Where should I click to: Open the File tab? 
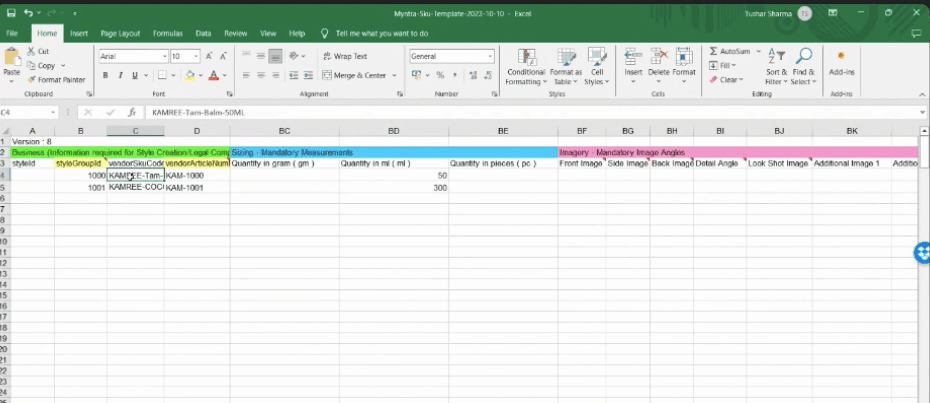click(12, 34)
